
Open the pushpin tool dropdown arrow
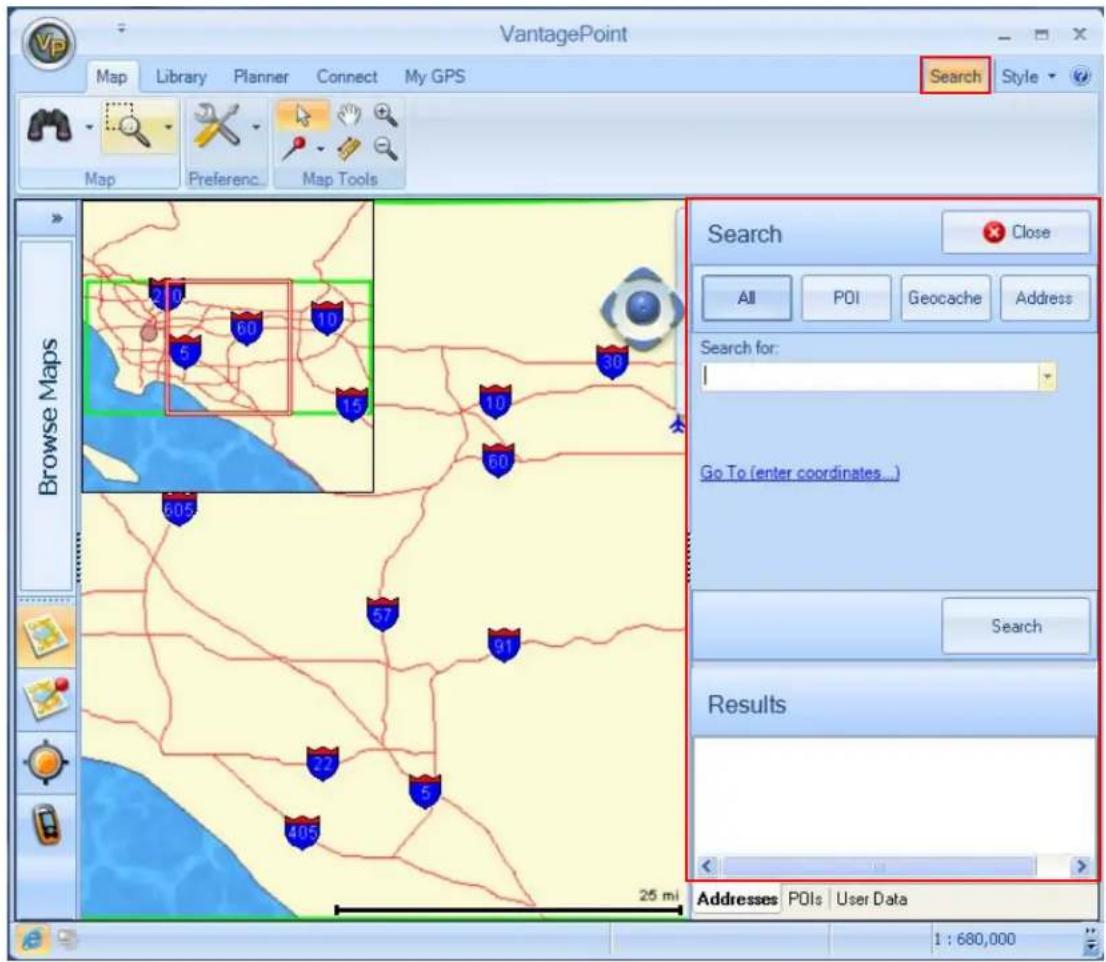pyautogui.click(x=320, y=149)
